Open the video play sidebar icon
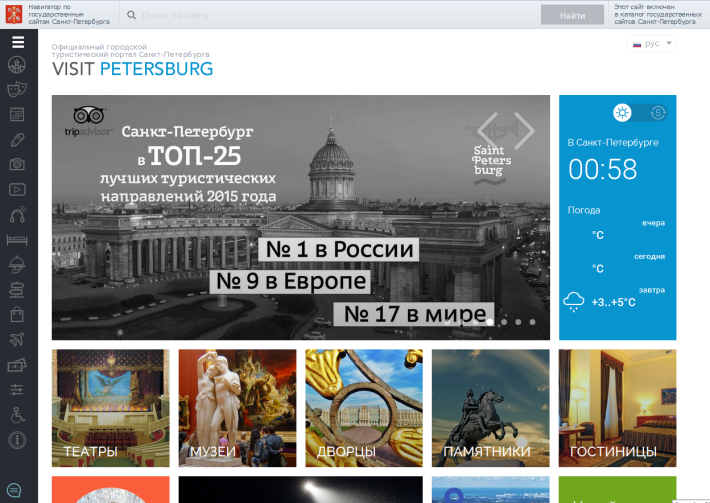Viewport: 710px width, 503px height. click(17, 189)
